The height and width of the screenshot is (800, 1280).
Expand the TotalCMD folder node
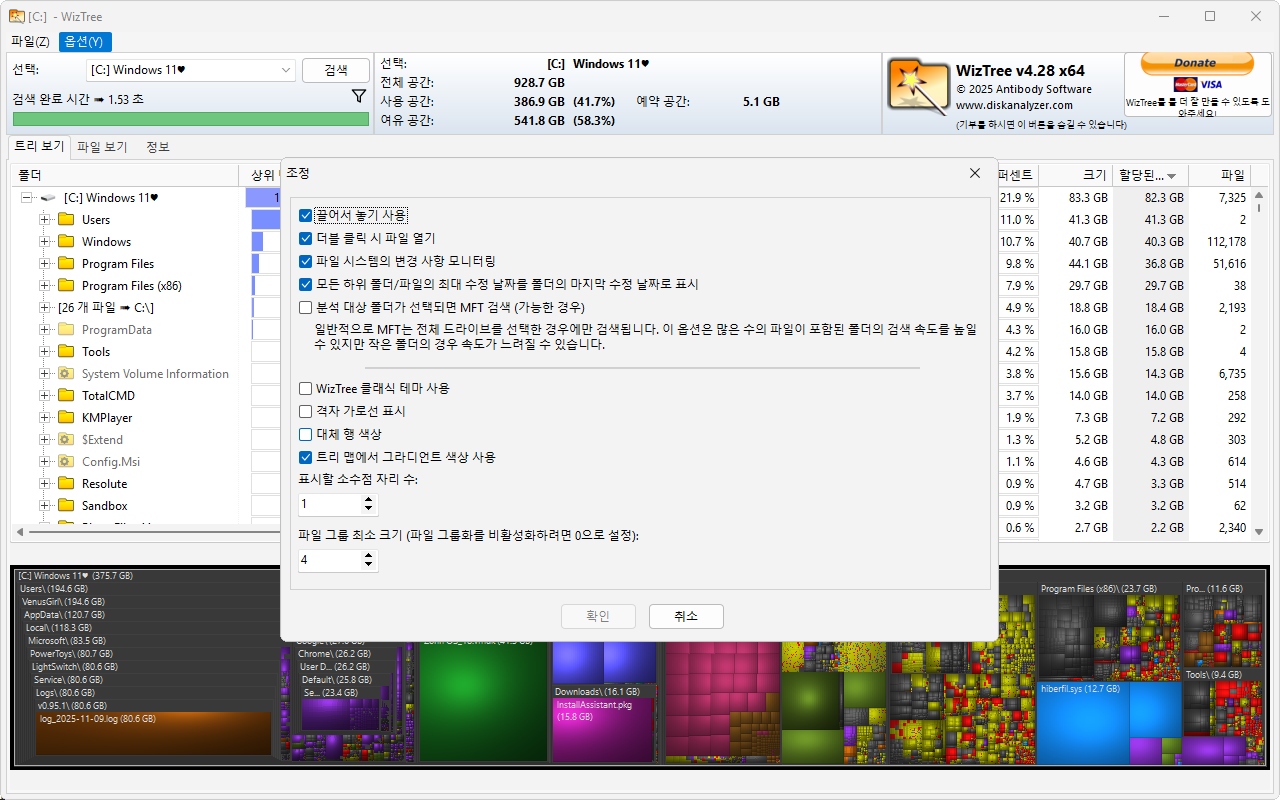(x=44, y=396)
